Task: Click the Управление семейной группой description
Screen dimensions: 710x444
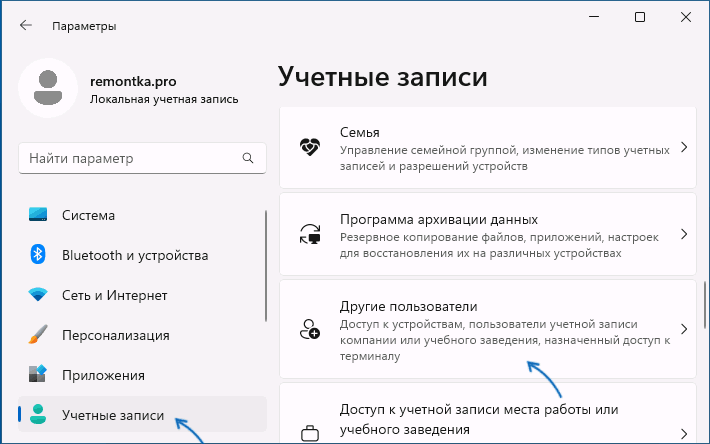Action: (x=504, y=158)
